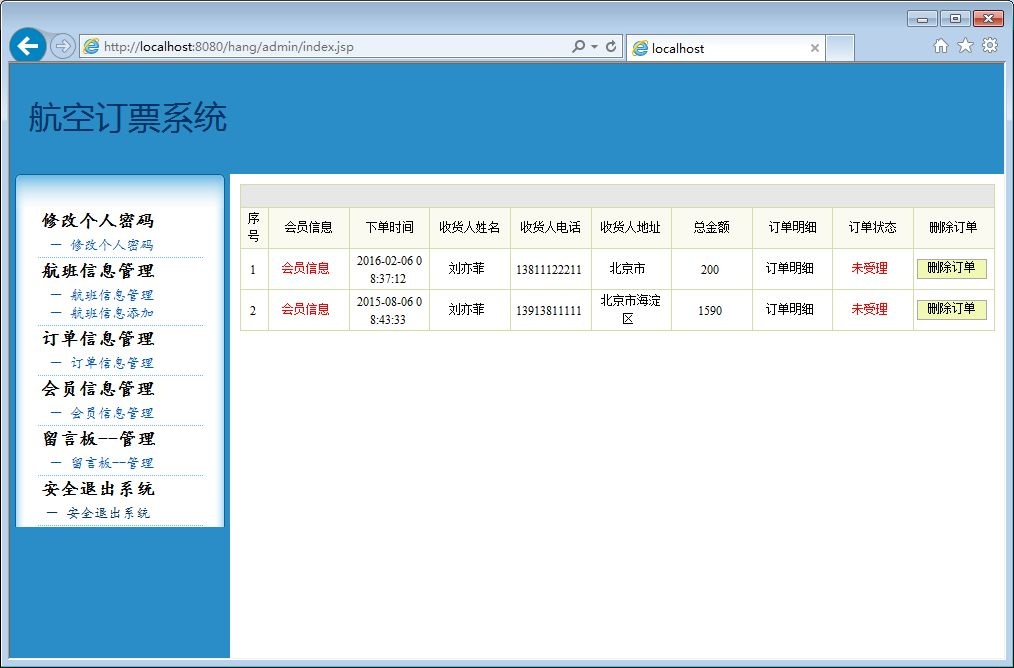Click 修改个人密码 menu heading
Viewport: 1014px width, 668px height.
(x=98, y=221)
